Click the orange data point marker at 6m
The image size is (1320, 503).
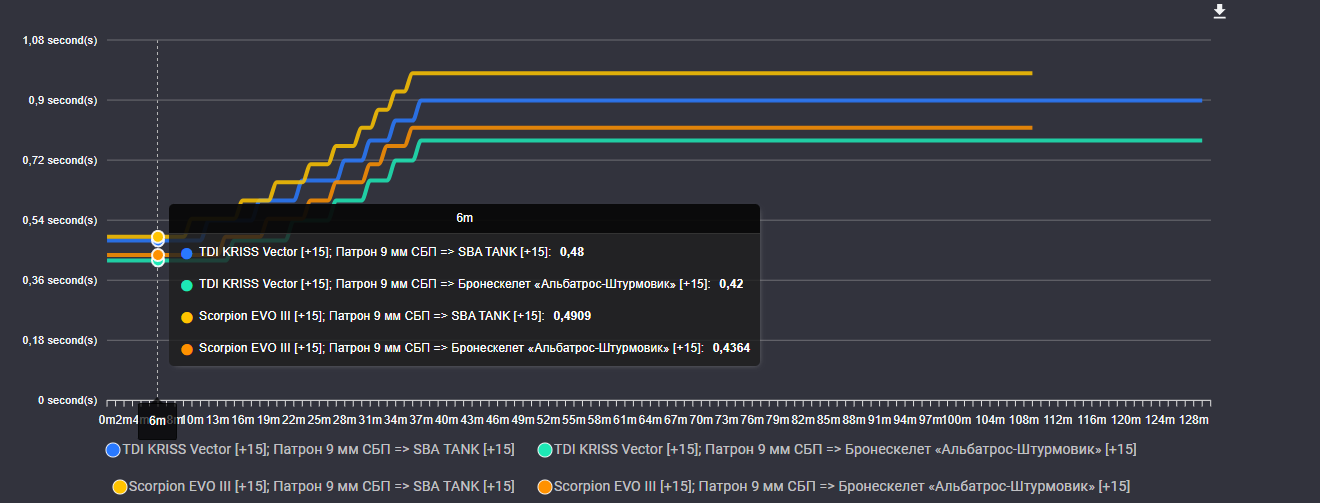(158, 255)
